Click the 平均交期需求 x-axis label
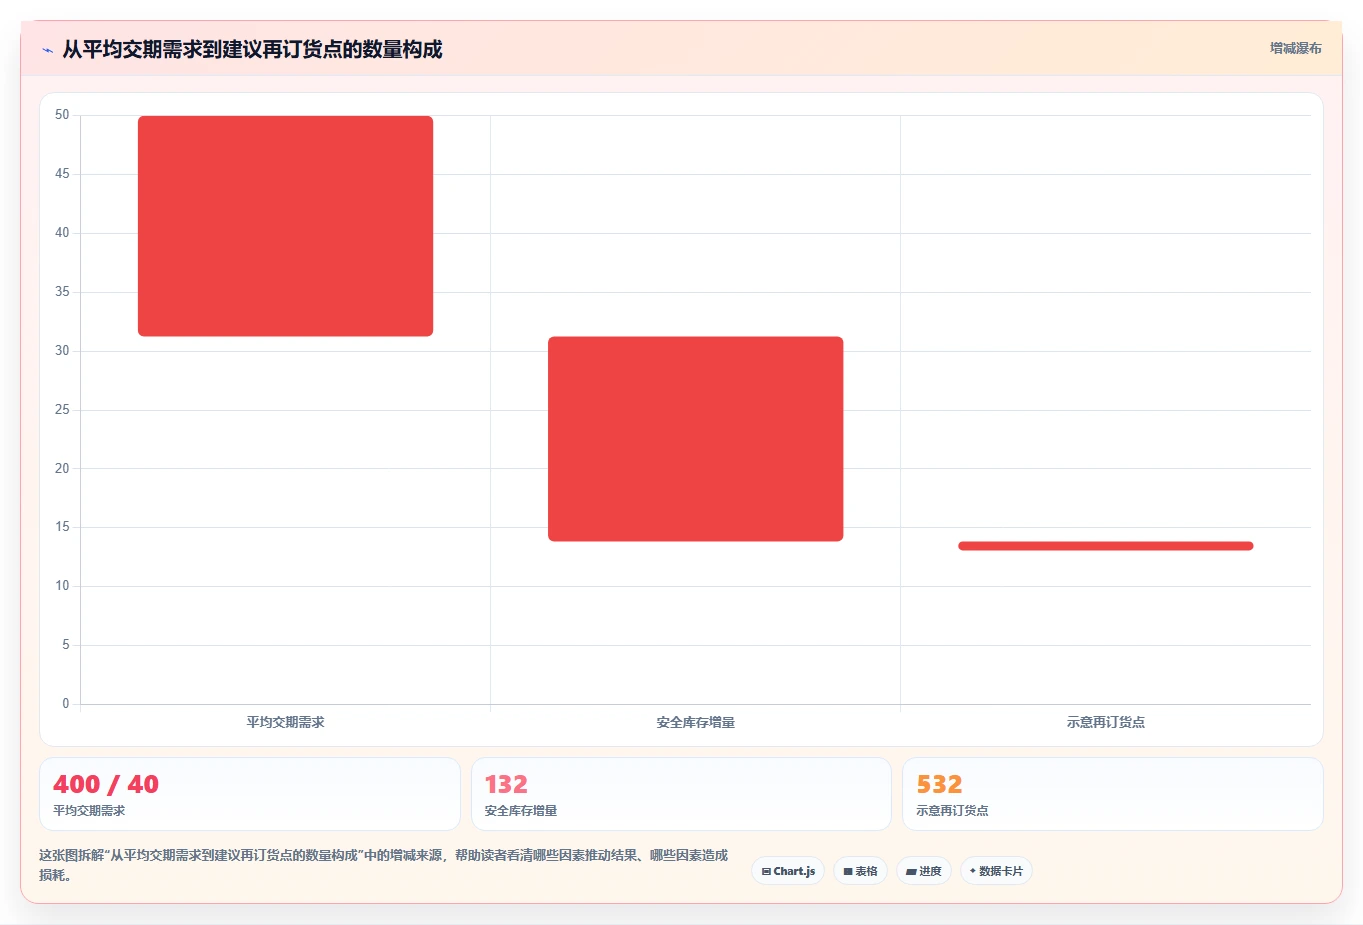 [286, 722]
